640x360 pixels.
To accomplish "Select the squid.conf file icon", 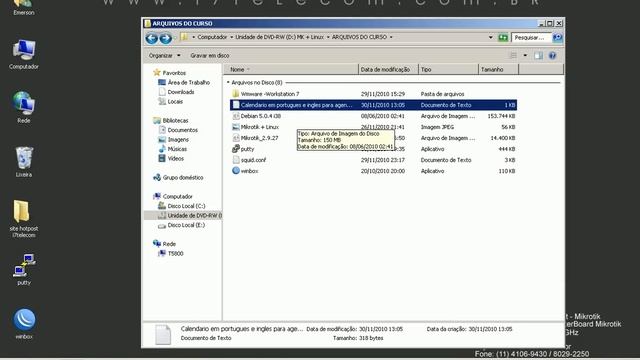I will coord(236,160).
